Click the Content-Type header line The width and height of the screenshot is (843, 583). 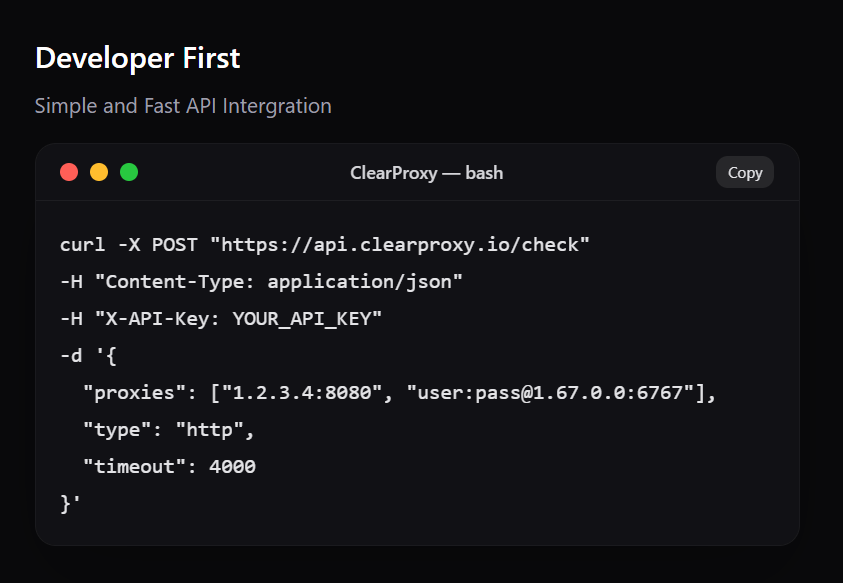coord(260,281)
